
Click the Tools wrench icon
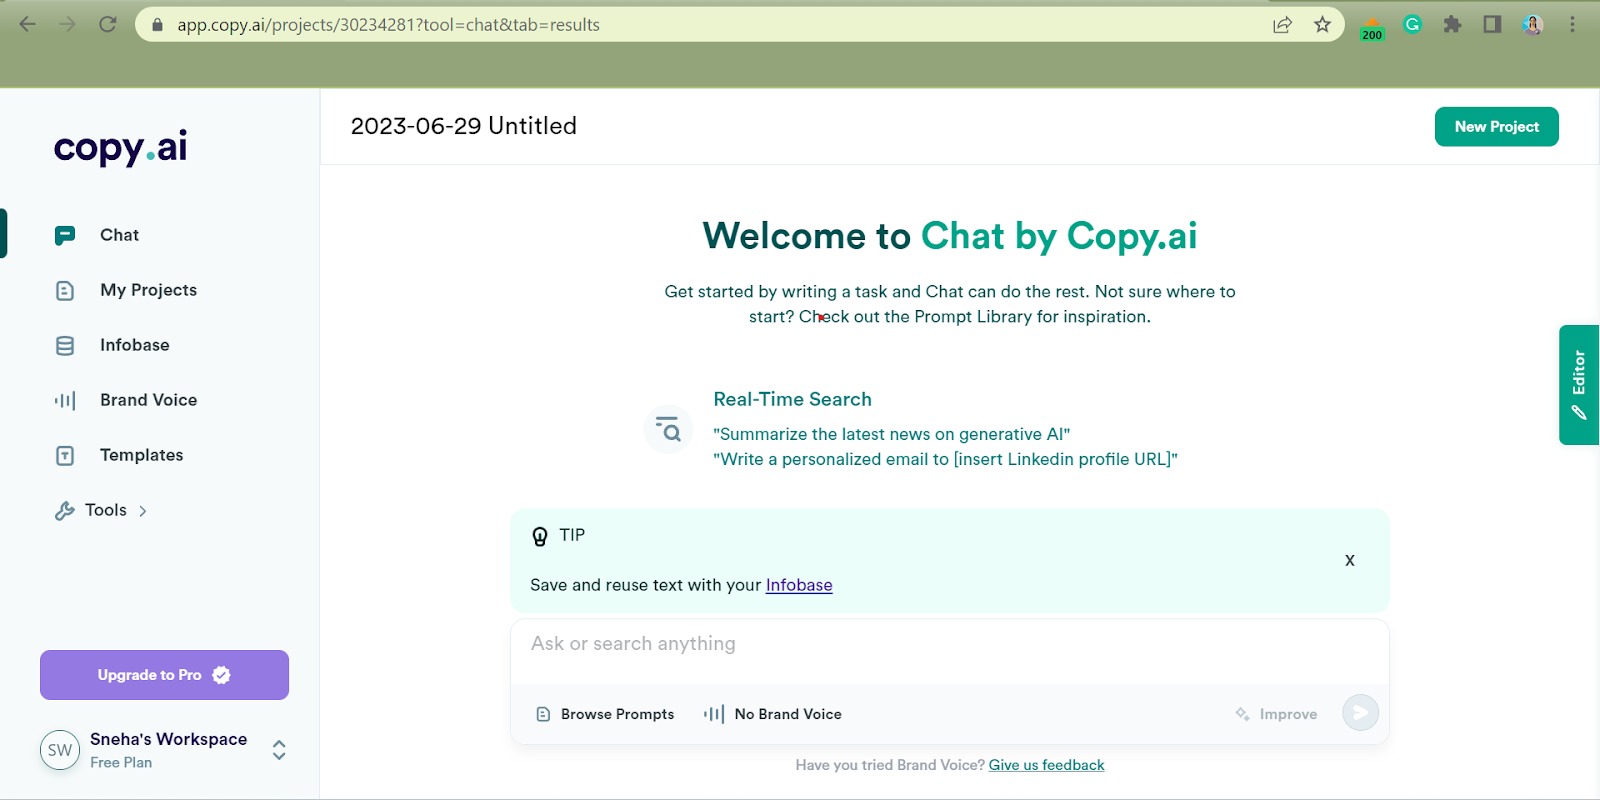(x=65, y=511)
